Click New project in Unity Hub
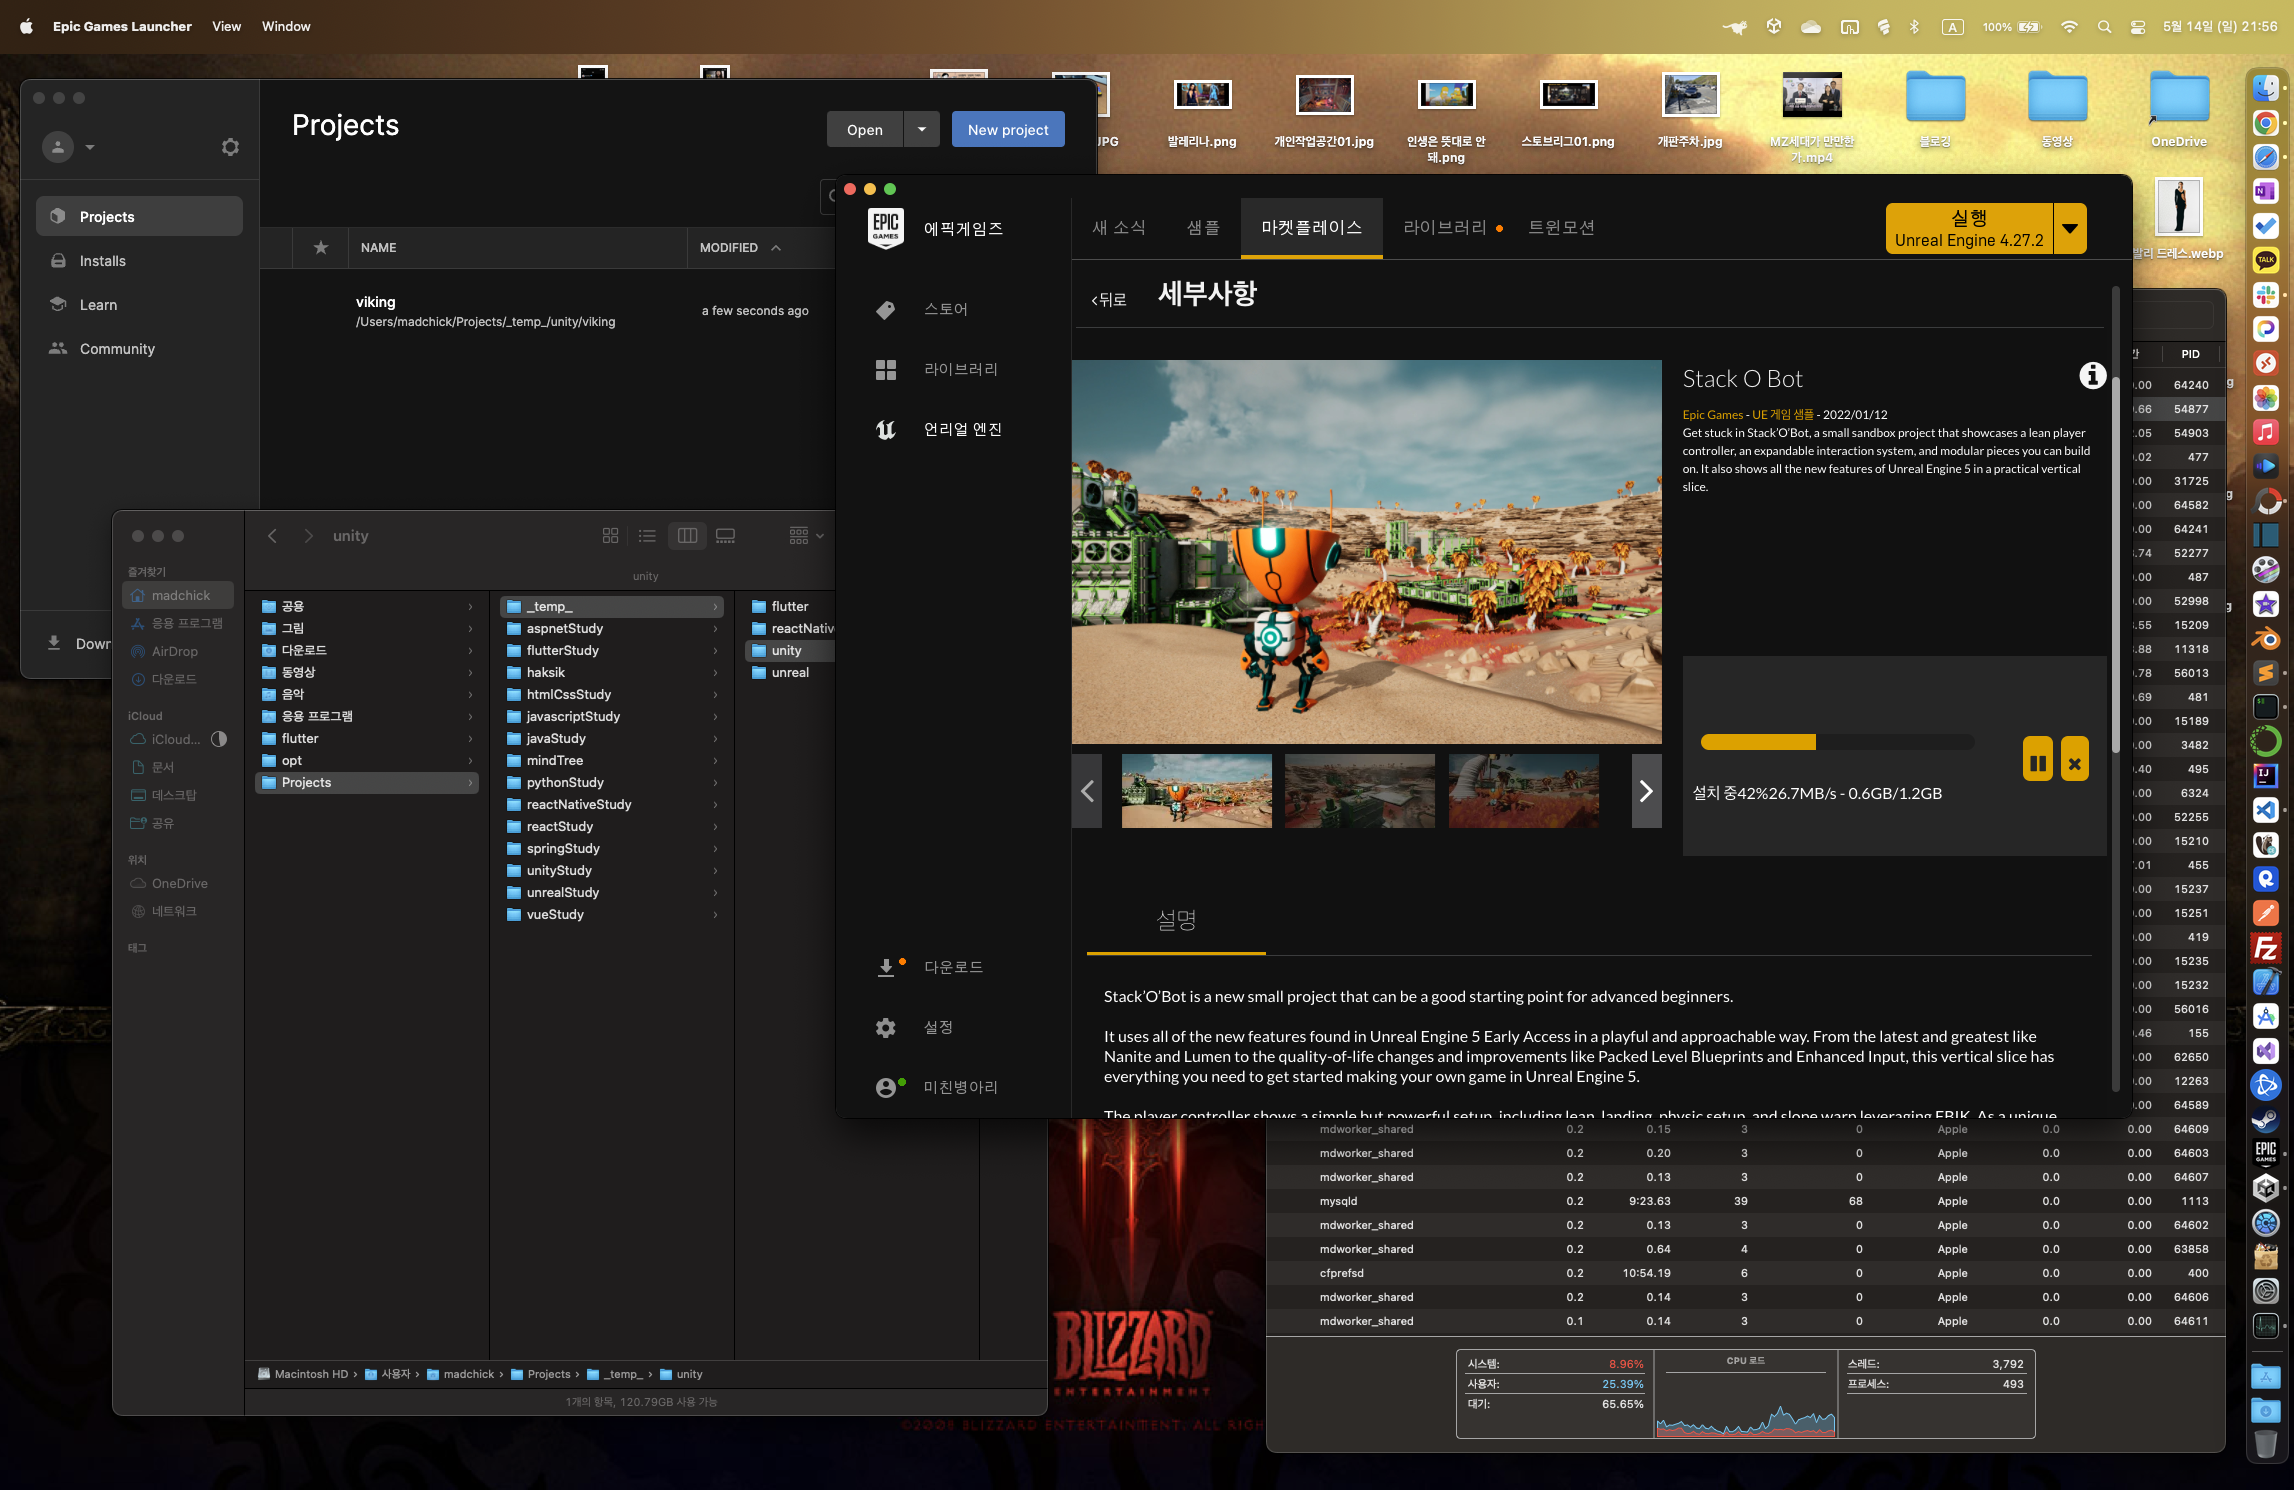 [1008, 129]
